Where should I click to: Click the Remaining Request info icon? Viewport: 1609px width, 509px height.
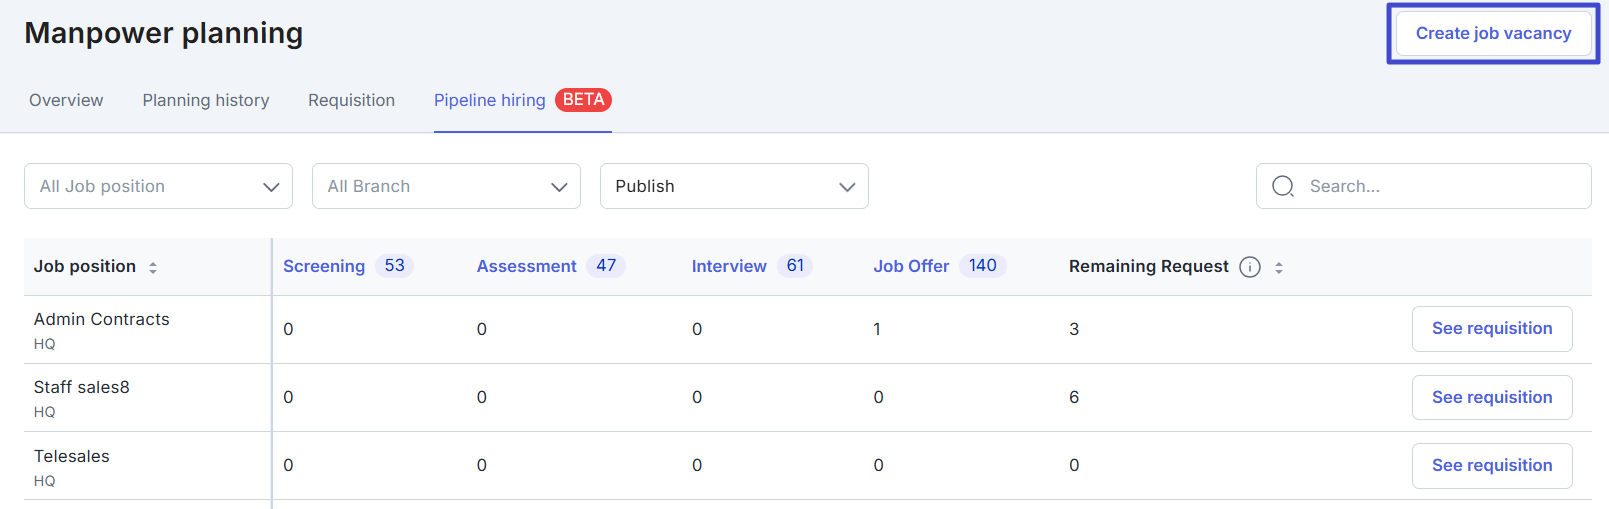[x=1250, y=267]
